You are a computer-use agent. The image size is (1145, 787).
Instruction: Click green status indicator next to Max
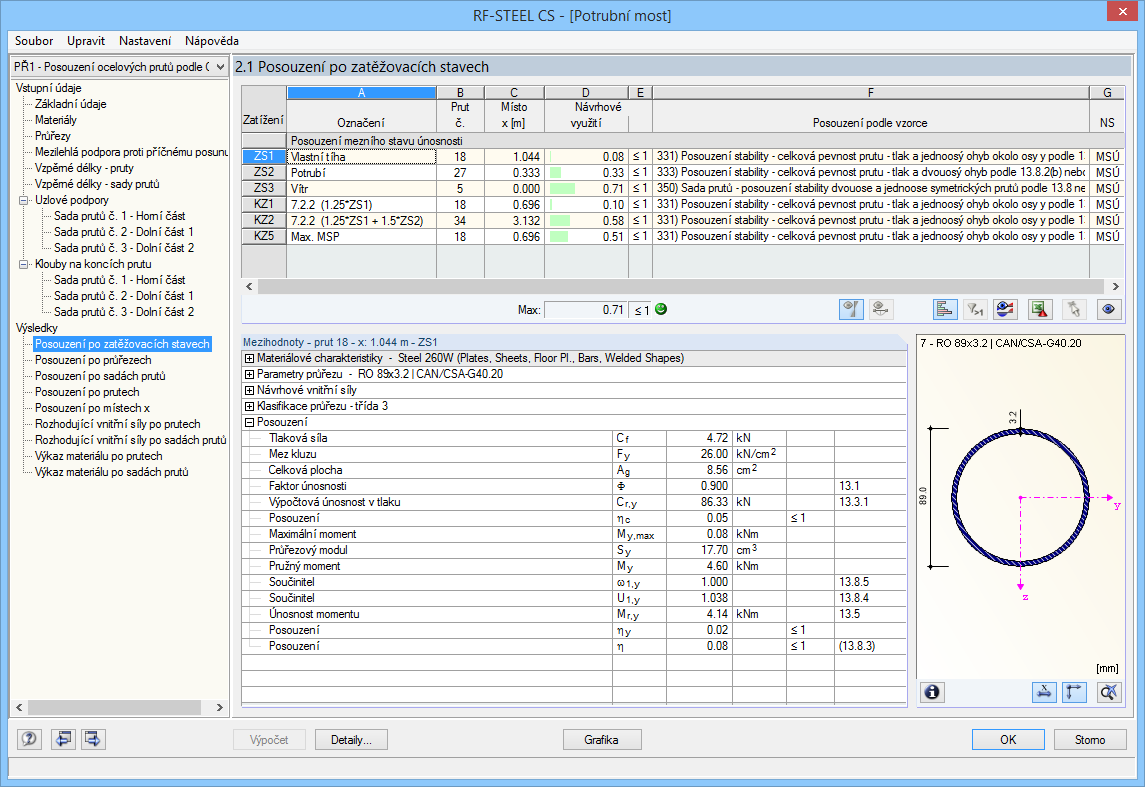click(x=661, y=310)
